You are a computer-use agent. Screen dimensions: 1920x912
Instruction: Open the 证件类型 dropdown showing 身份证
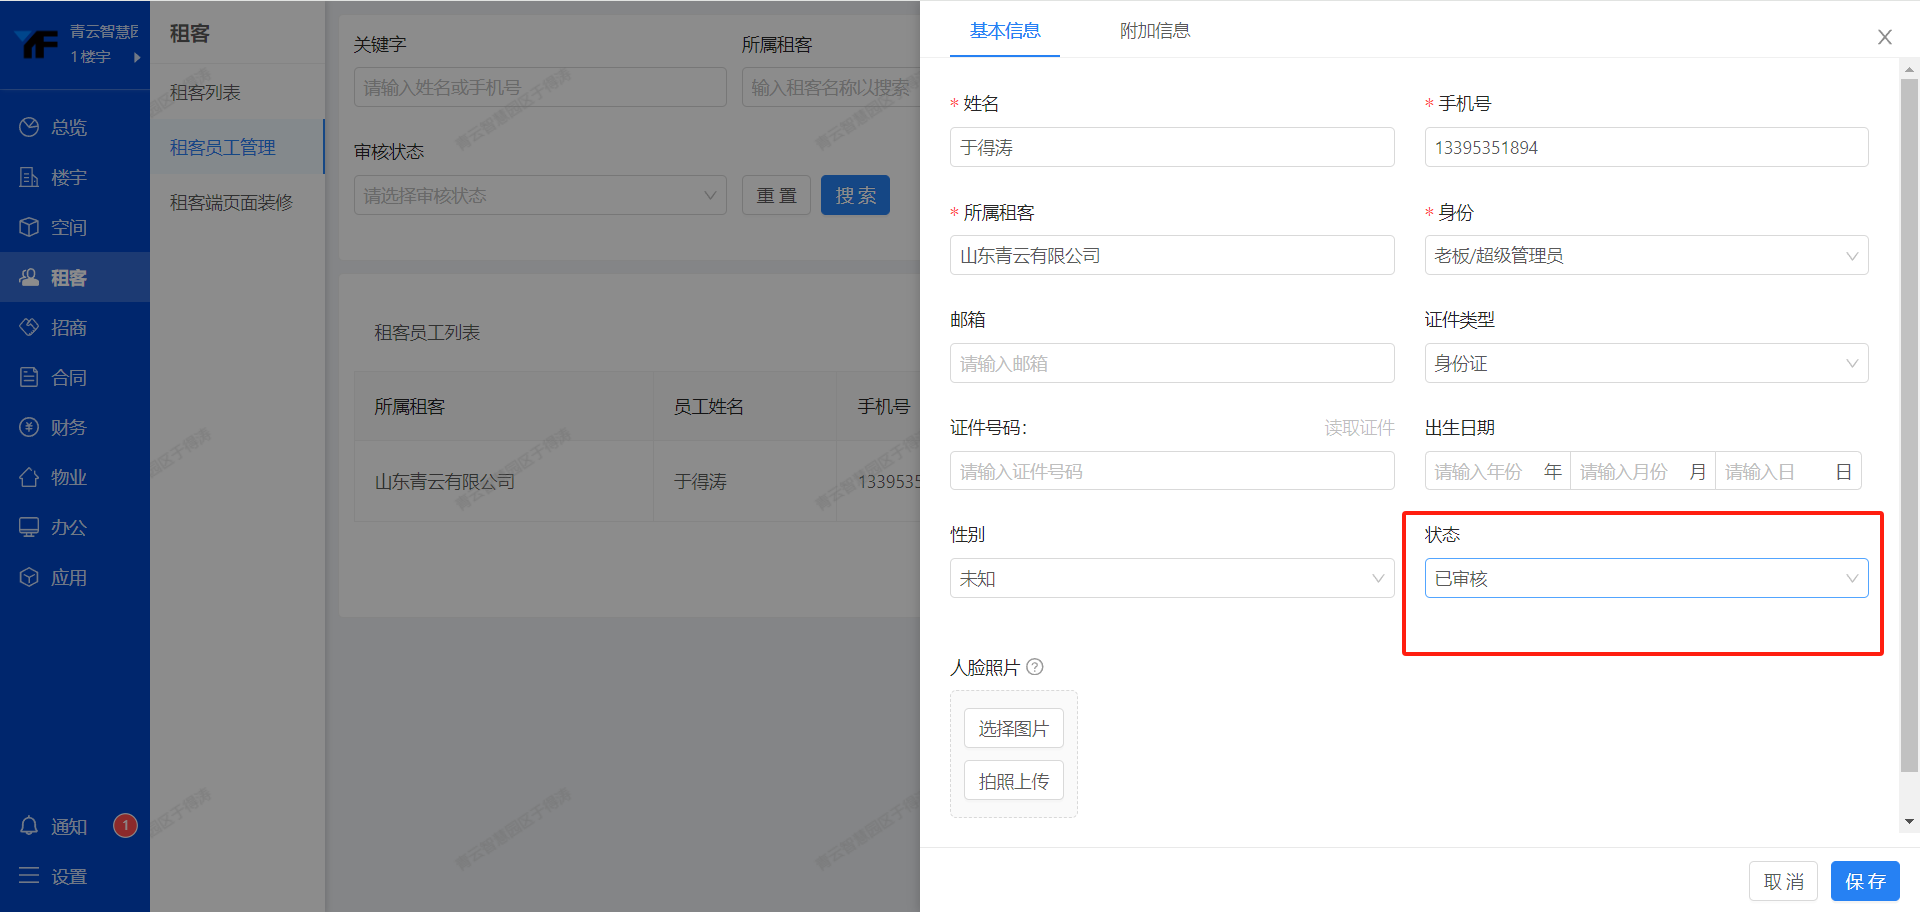1645,364
